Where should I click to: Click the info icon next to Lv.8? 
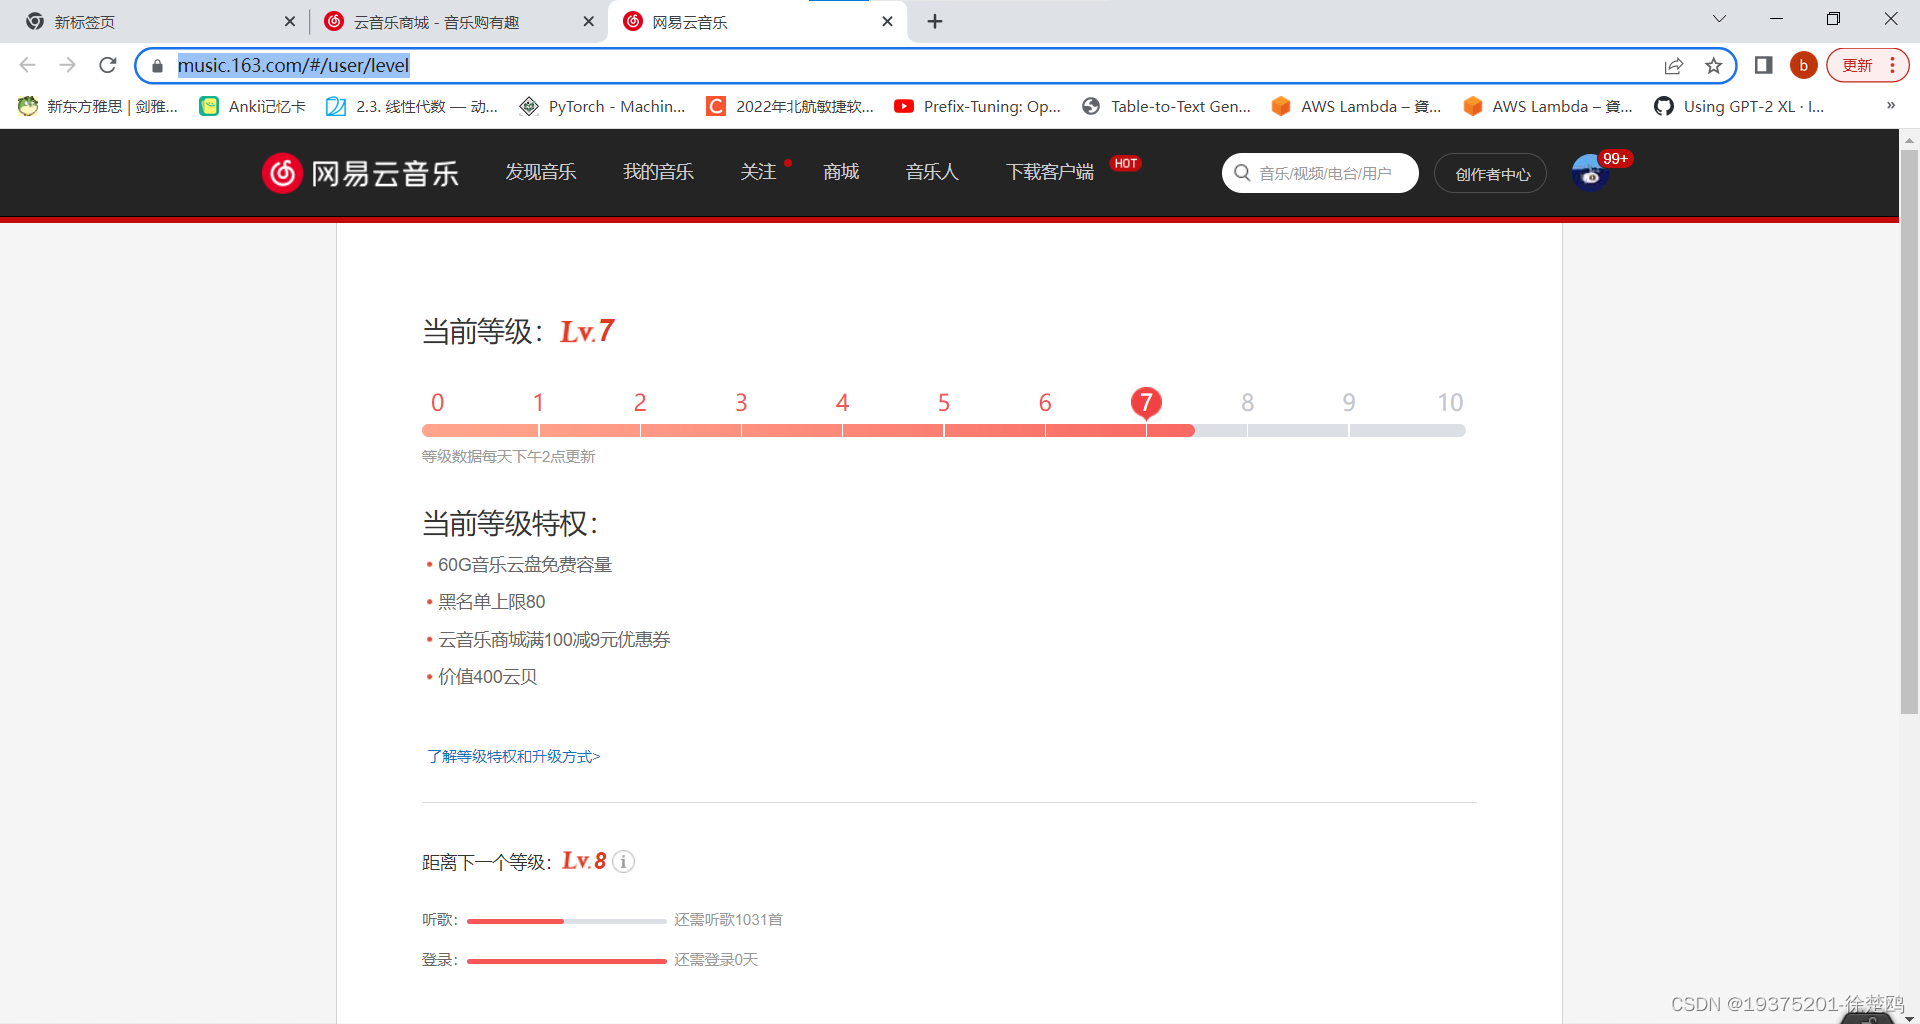(x=623, y=861)
